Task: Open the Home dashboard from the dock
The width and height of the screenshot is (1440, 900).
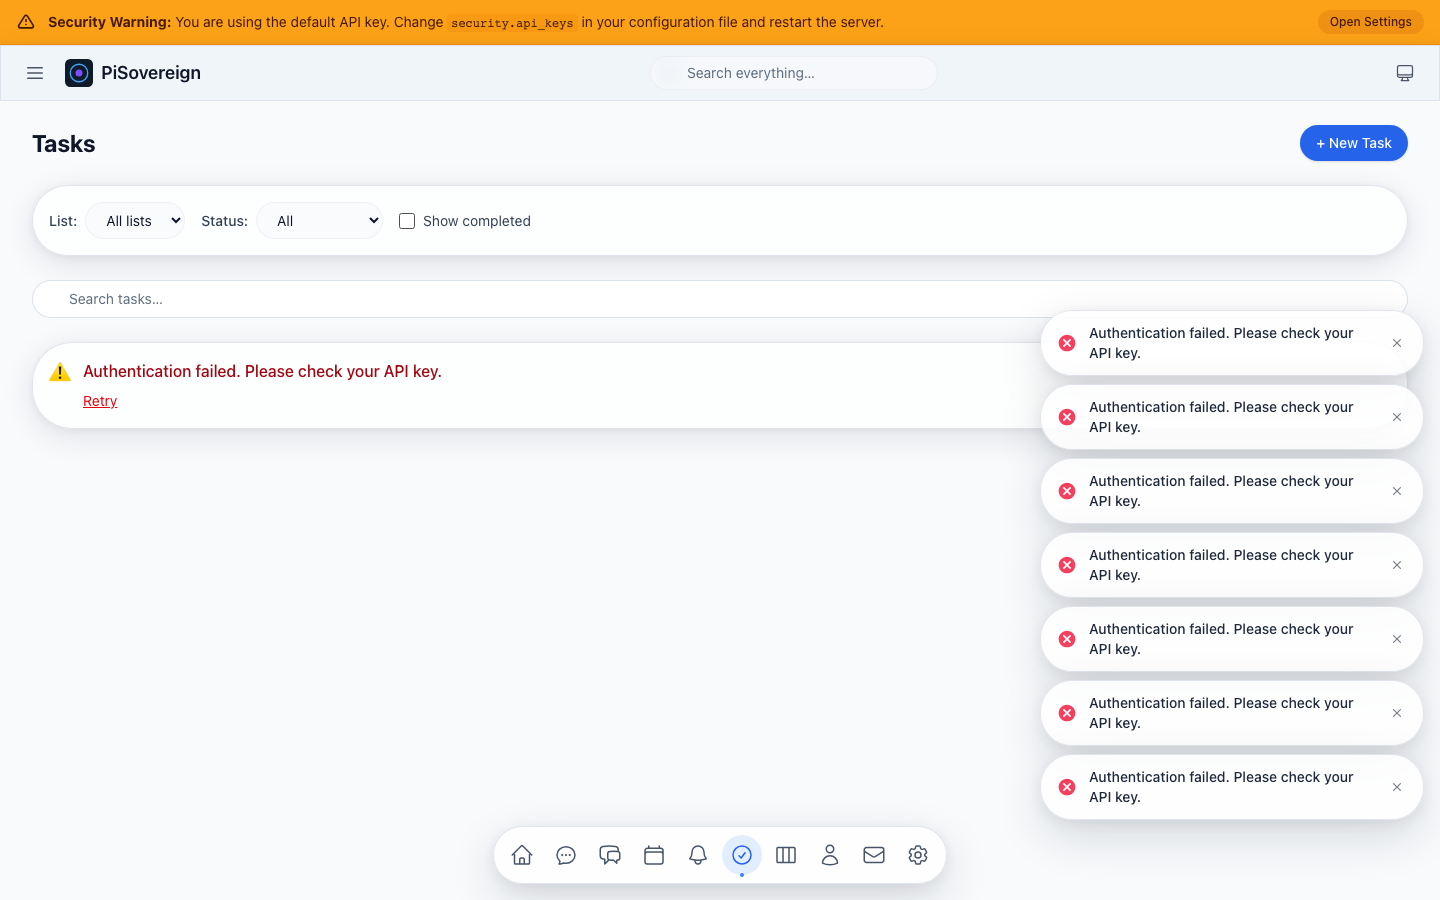Action: pos(521,855)
